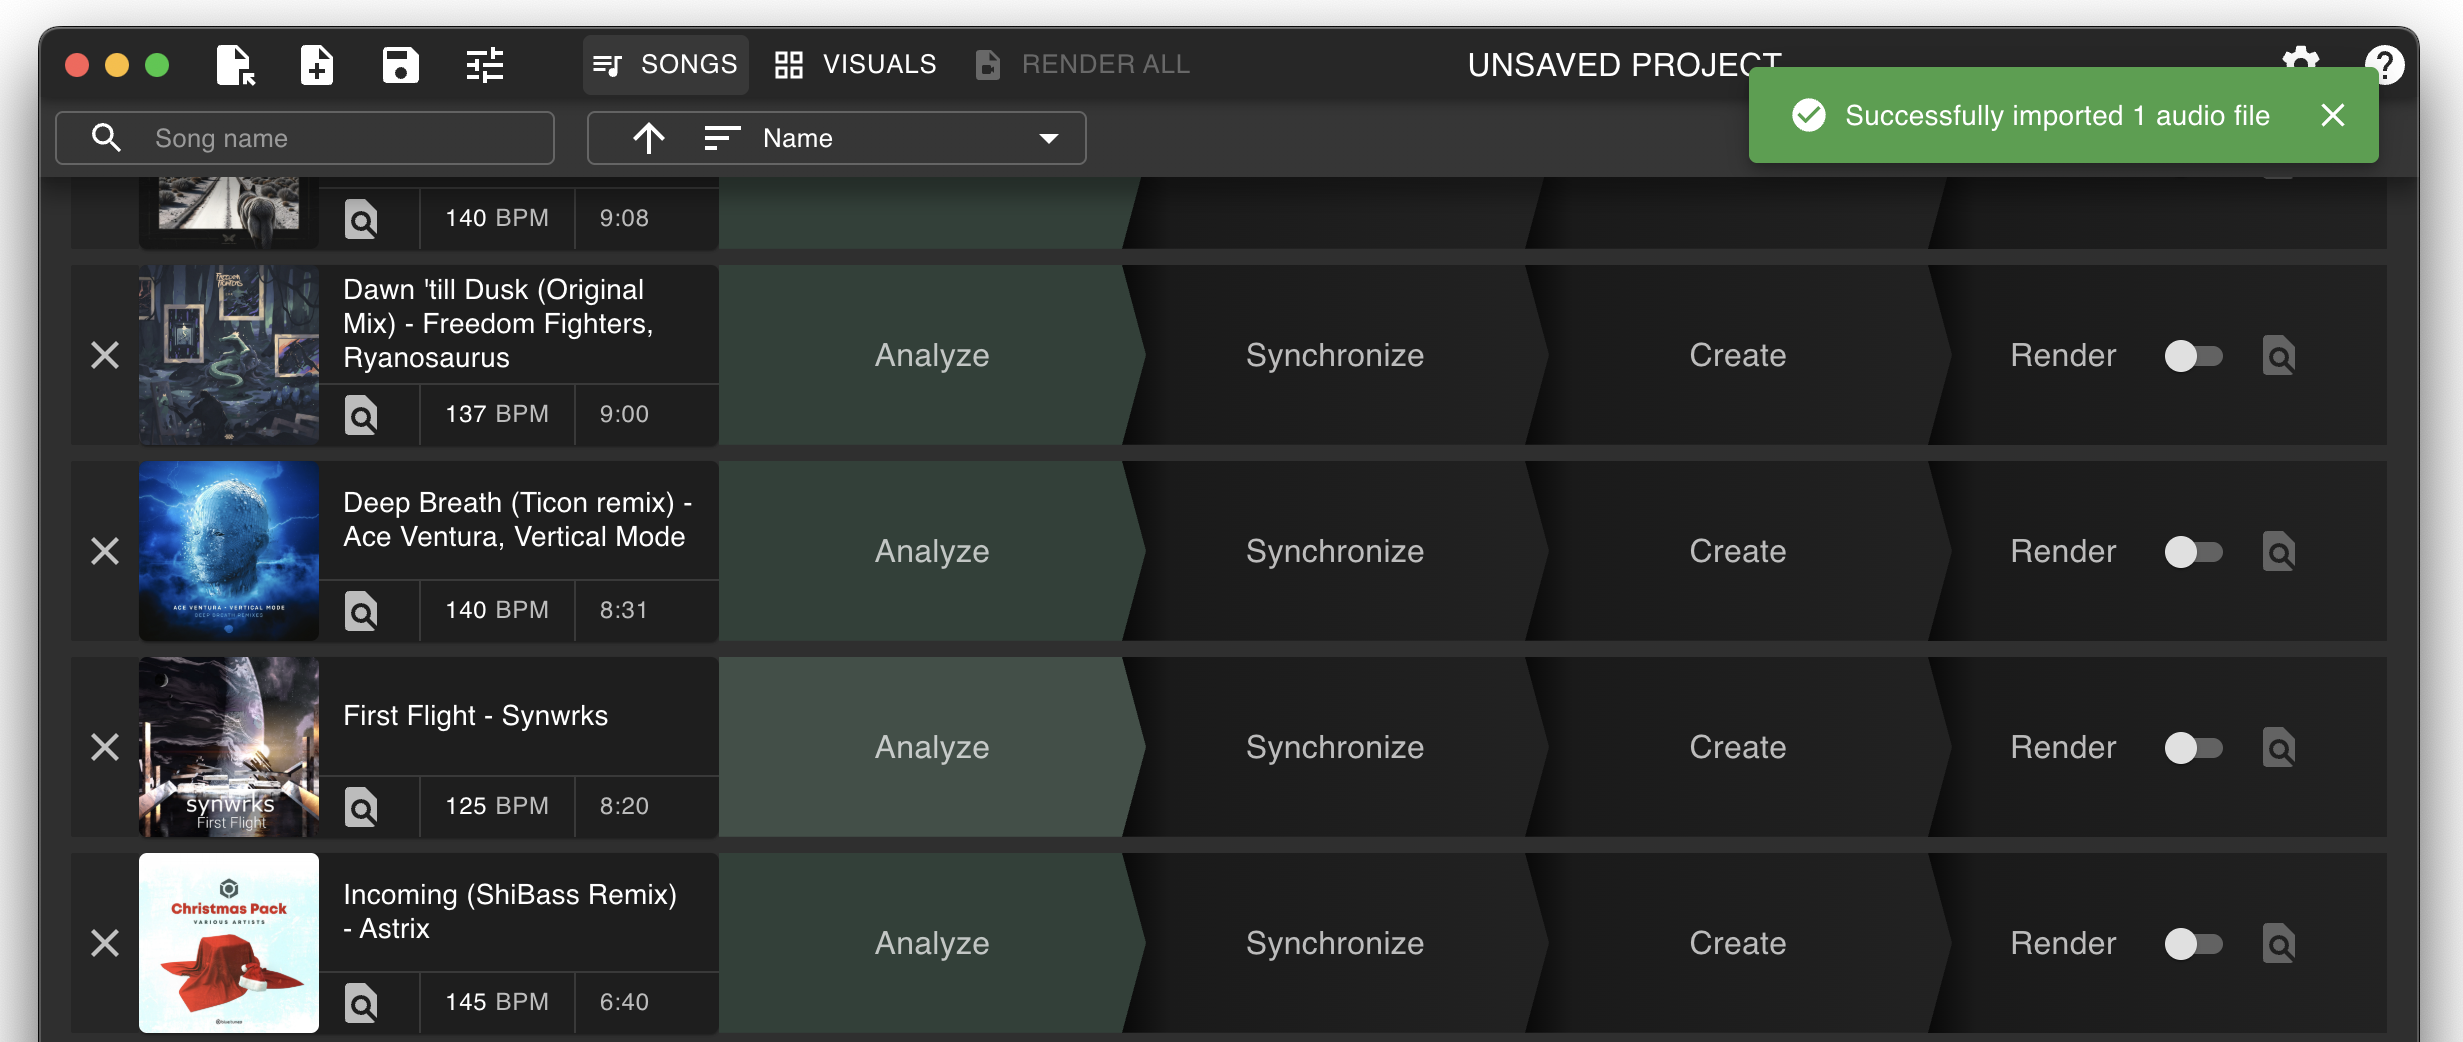
Task: Preview audio for First Flight - Synwrks
Action: click(362, 807)
